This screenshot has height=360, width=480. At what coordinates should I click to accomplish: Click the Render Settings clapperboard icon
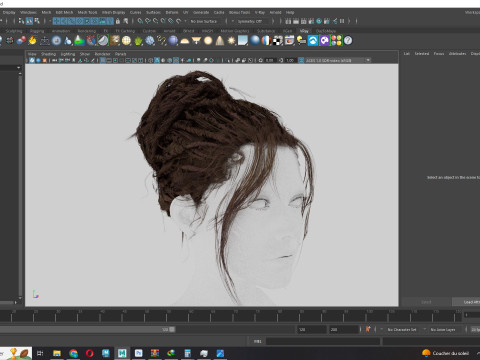coord(311,21)
